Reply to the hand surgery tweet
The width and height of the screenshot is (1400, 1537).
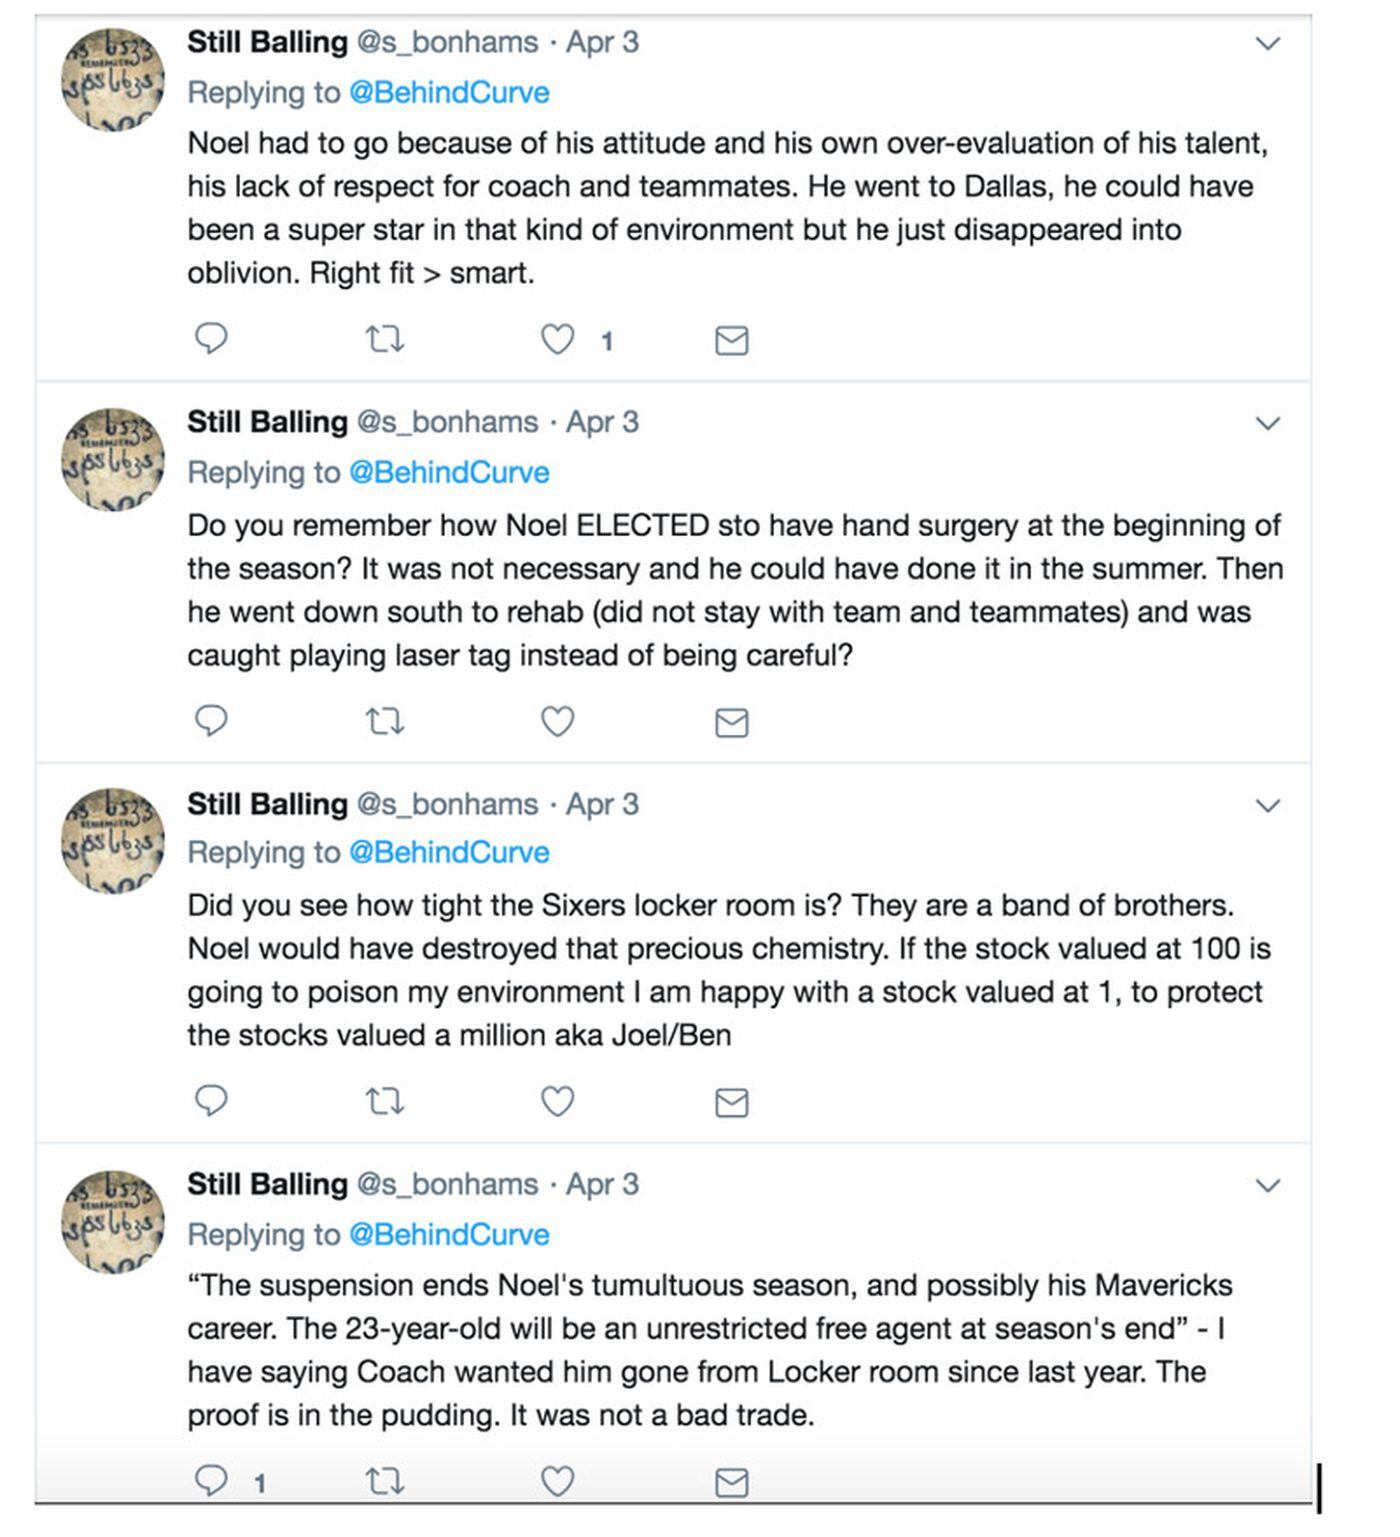(x=210, y=720)
